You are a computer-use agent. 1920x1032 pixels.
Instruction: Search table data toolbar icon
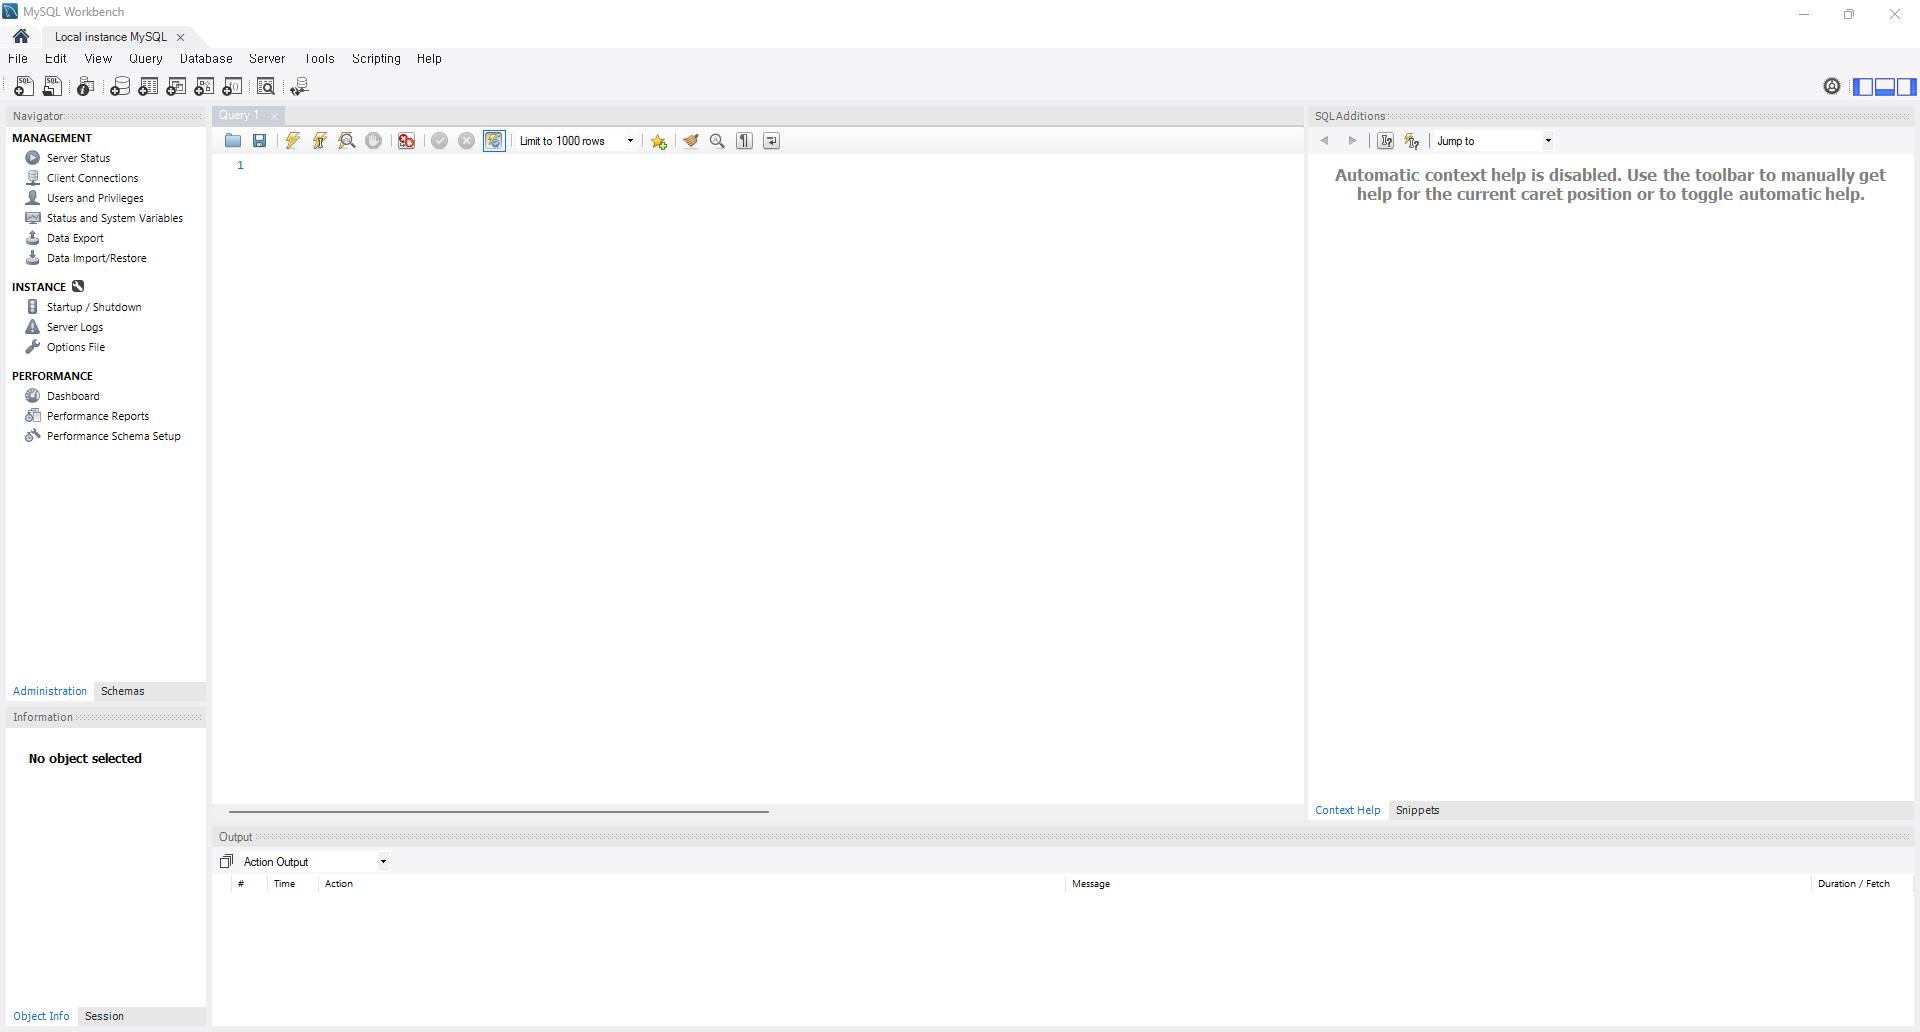pyautogui.click(x=266, y=87)
